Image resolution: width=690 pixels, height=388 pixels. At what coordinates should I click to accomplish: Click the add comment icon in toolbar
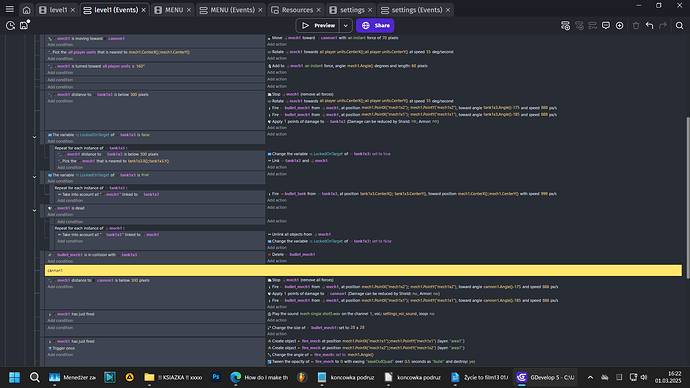click(606, 26)
